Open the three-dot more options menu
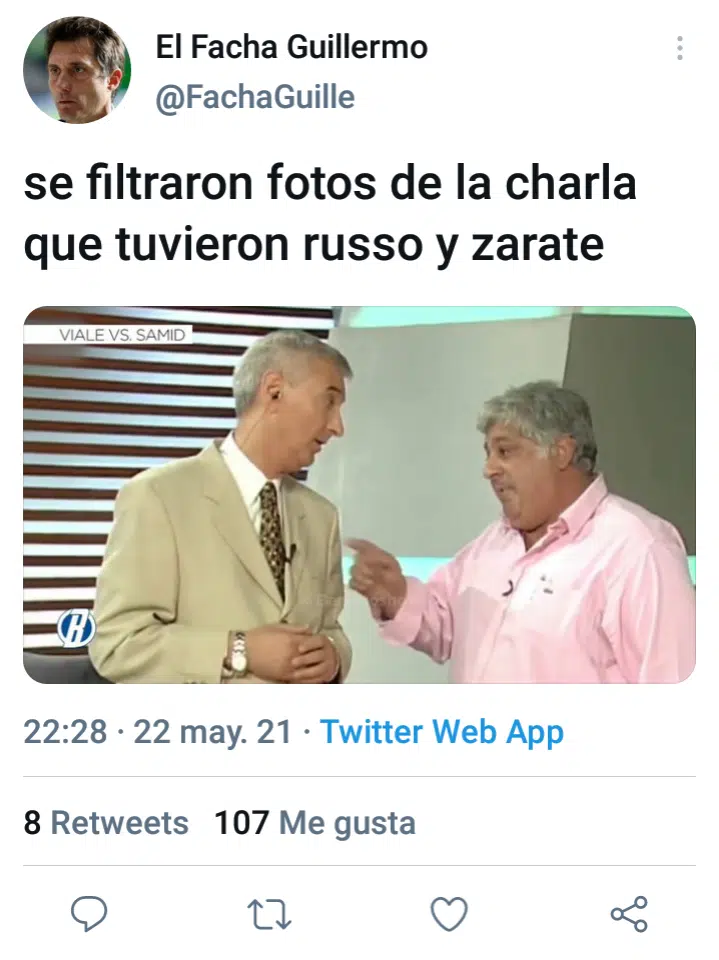 pos(679,48)
